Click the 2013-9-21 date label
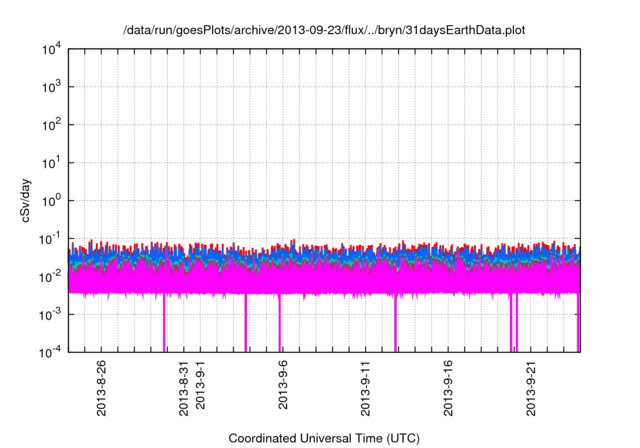The height and width of the screenshot is (448, 640). click(x=531, y=388)
